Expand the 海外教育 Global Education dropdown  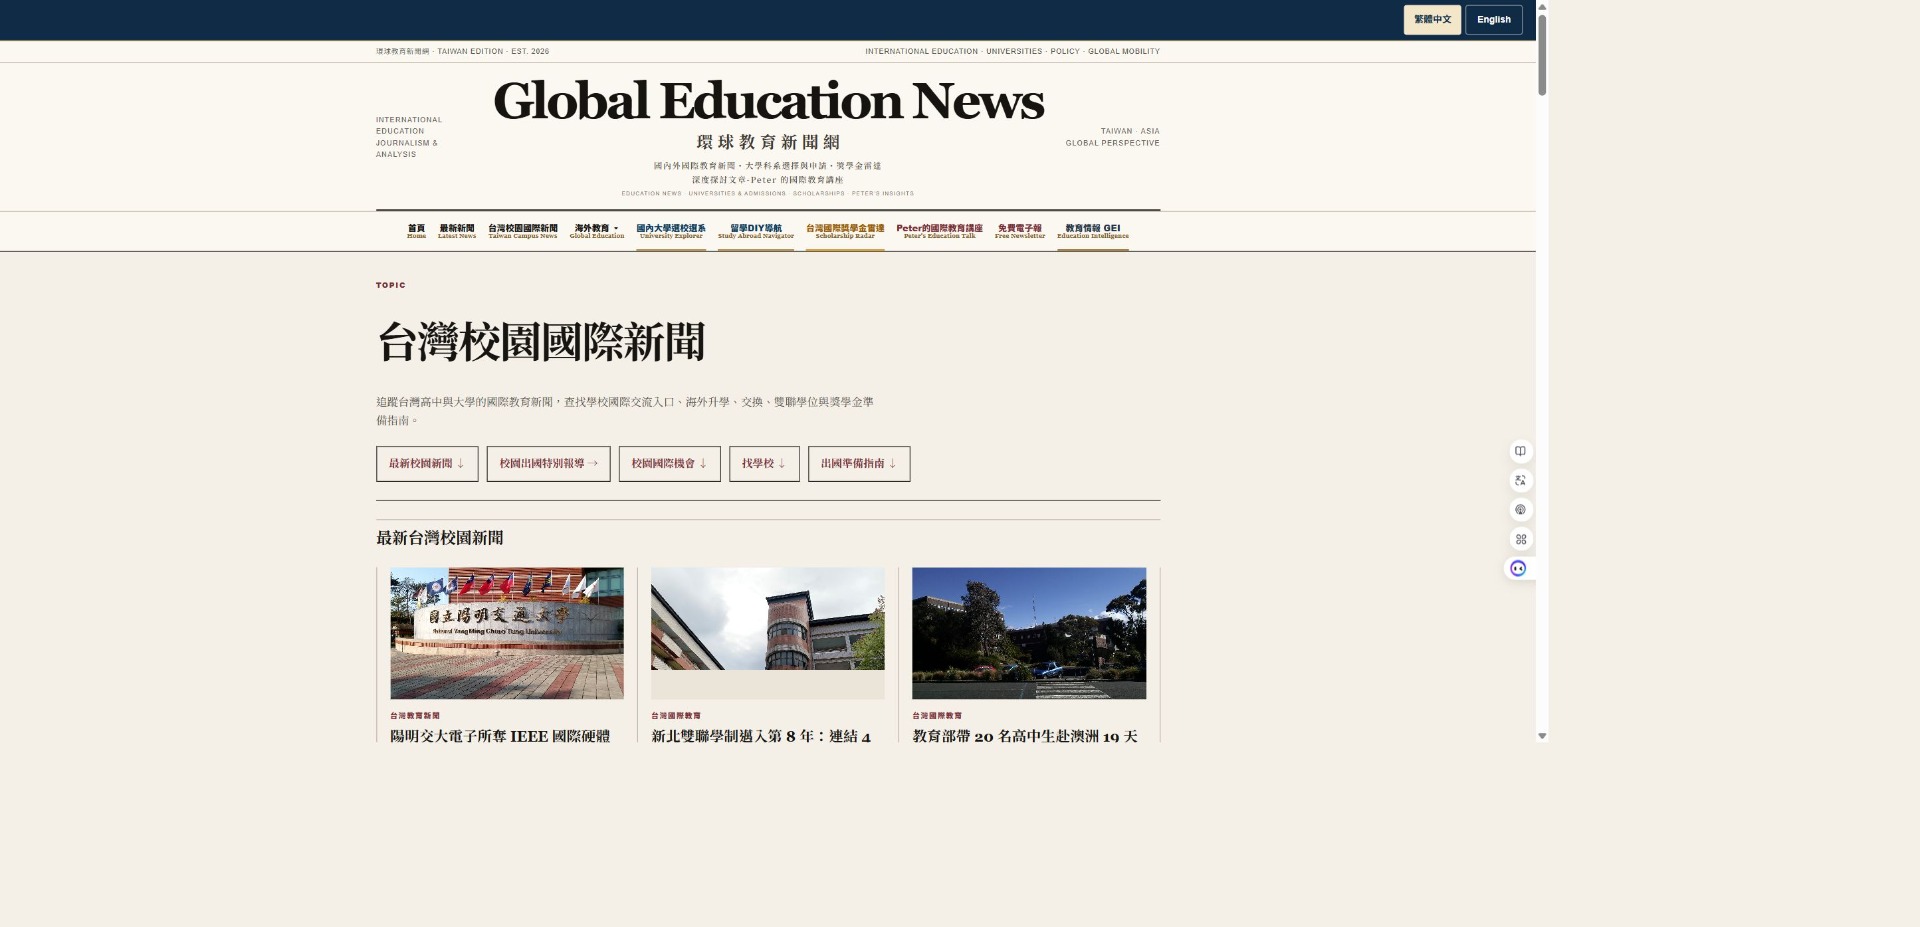(x=597, y=231)
